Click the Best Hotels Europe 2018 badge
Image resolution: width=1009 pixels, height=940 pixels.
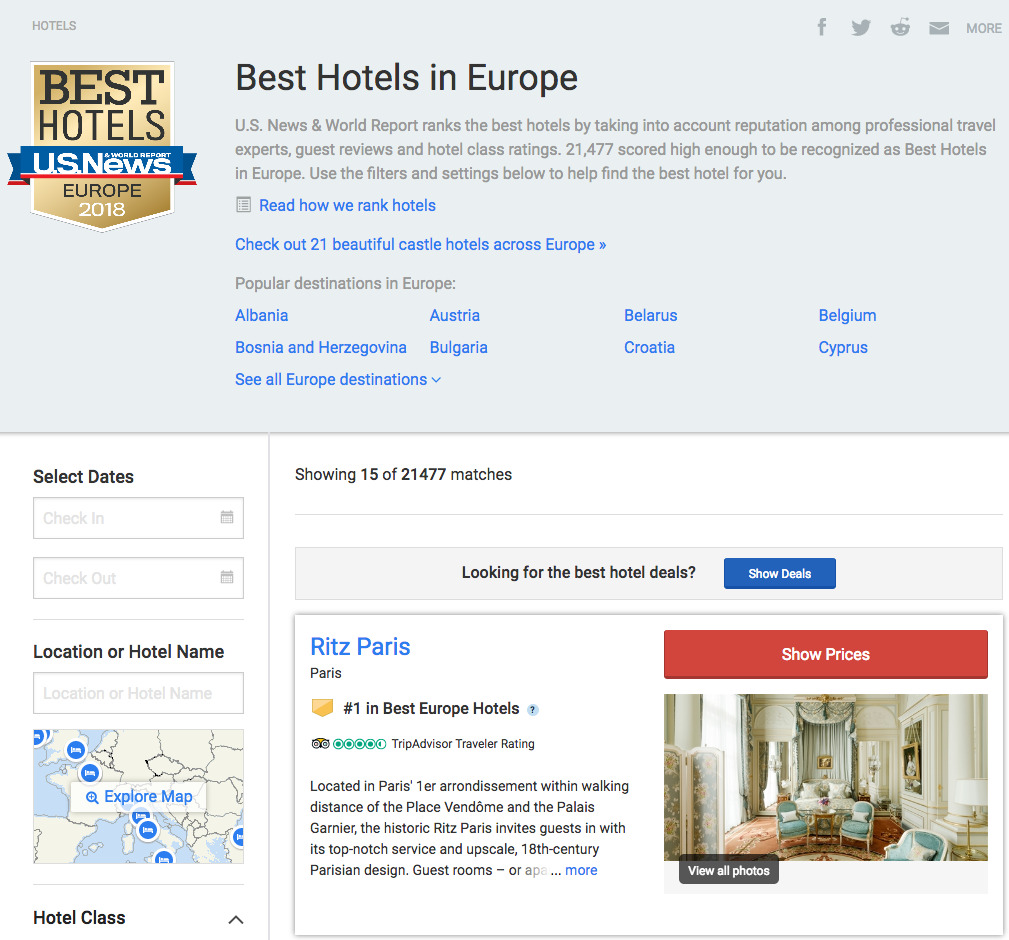[x=102, y=147]
